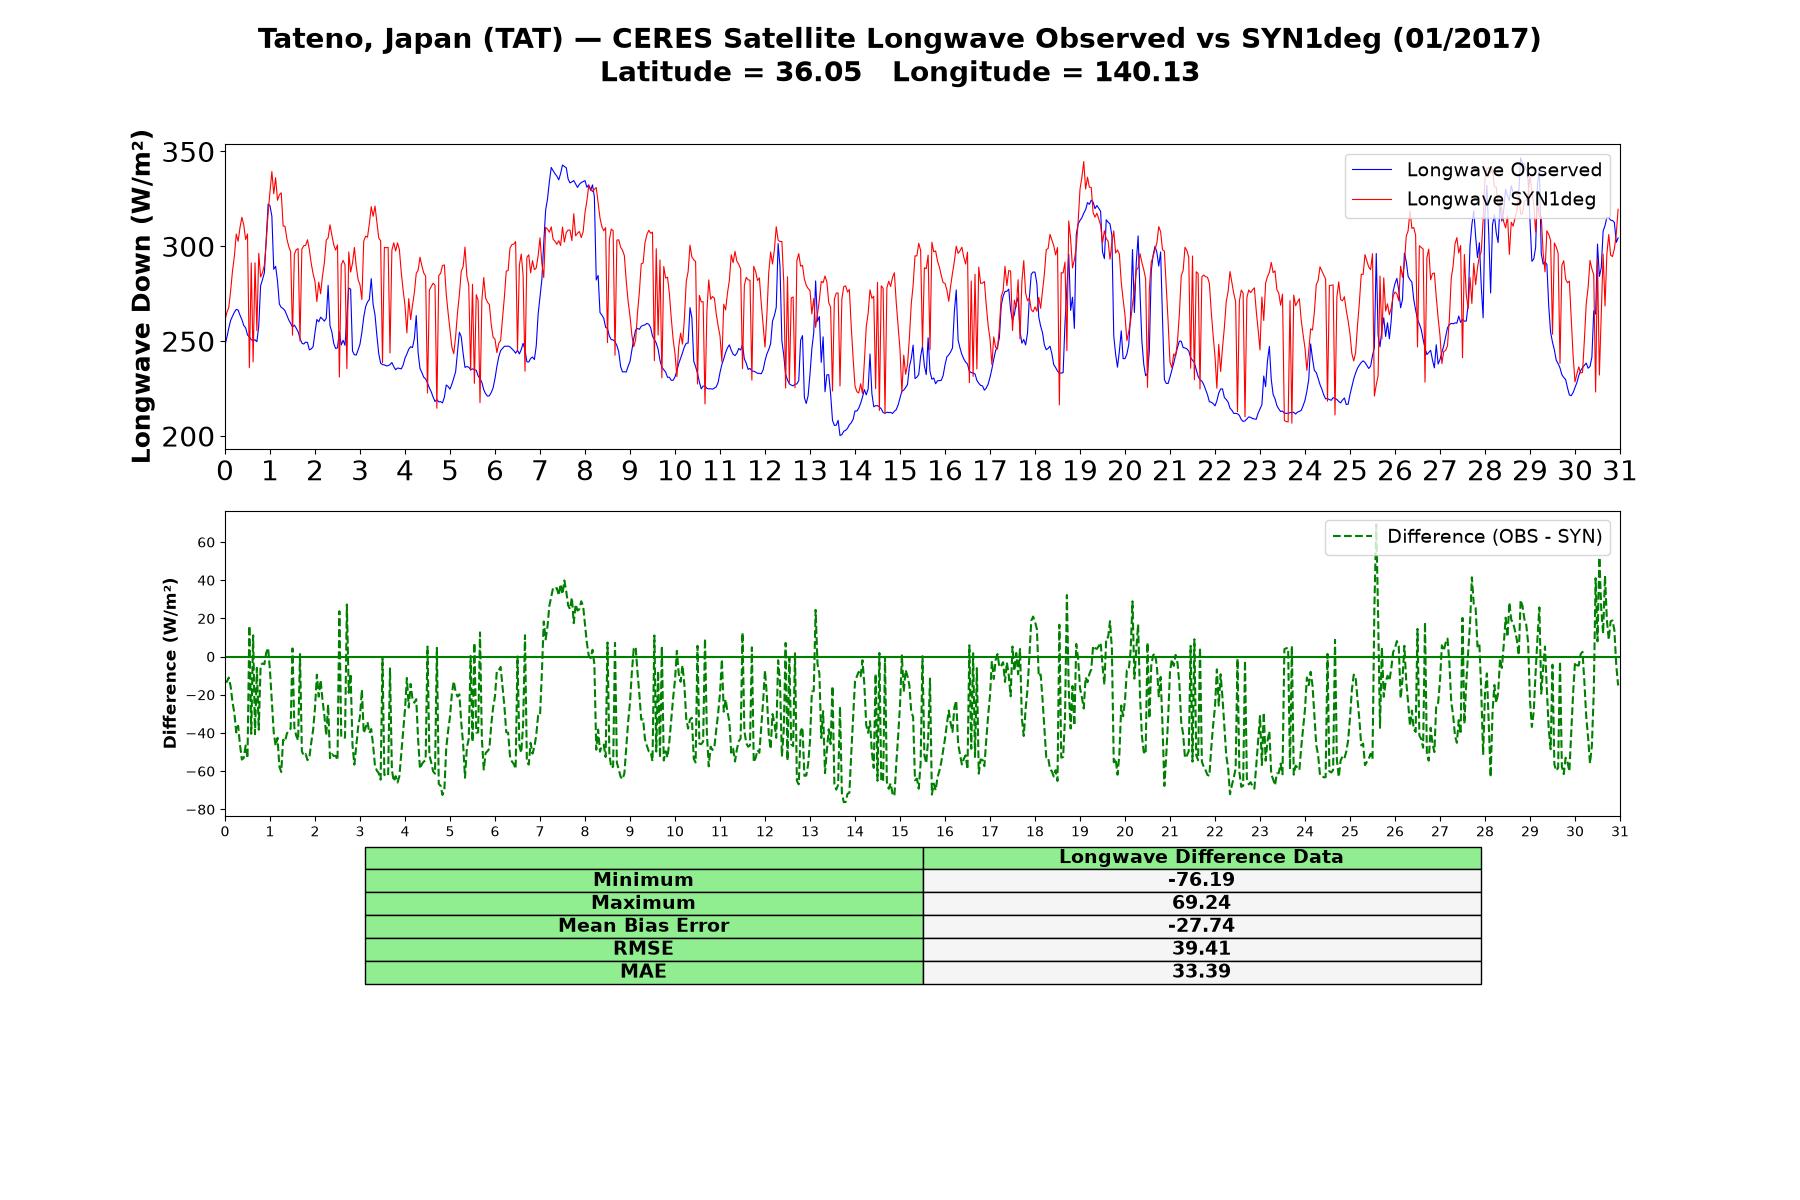The image size is (1800, 1200).
Task: Click the Longwave Difference Data table header
Action: pyautogui.click(x=1202, y=857)
